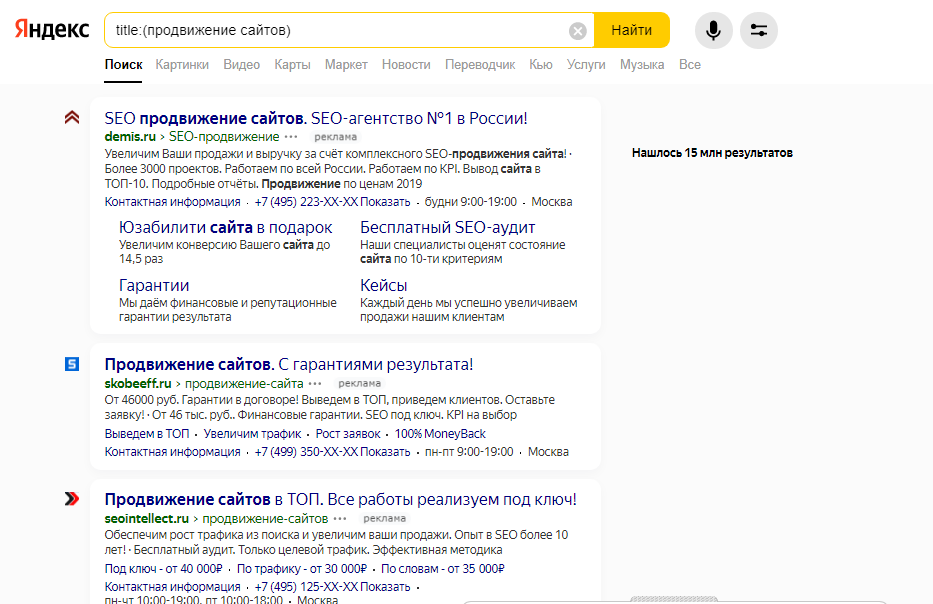Open skobeeff.ru Контактная информация link

pyautogui.click(x=173, y=452)
